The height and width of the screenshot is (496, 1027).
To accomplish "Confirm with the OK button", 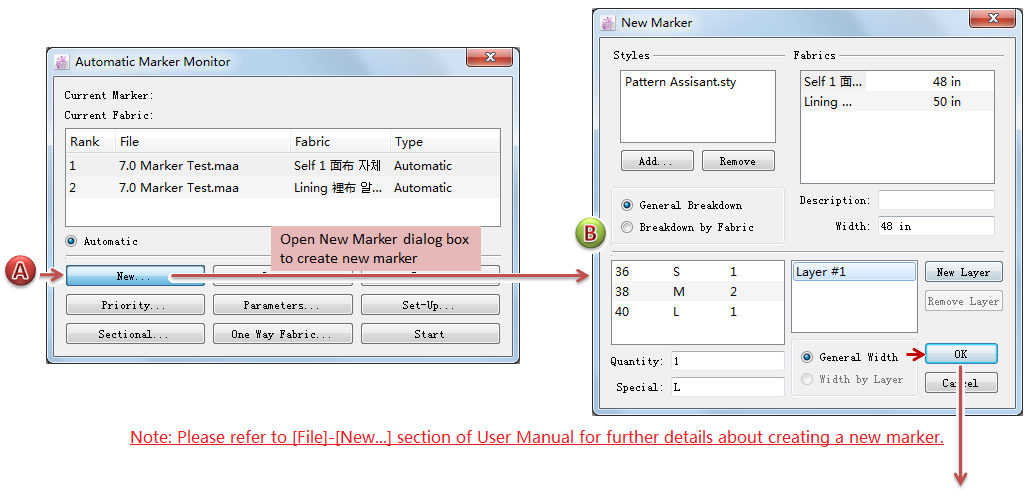I will pyautogui.click(x=960, y=354).
